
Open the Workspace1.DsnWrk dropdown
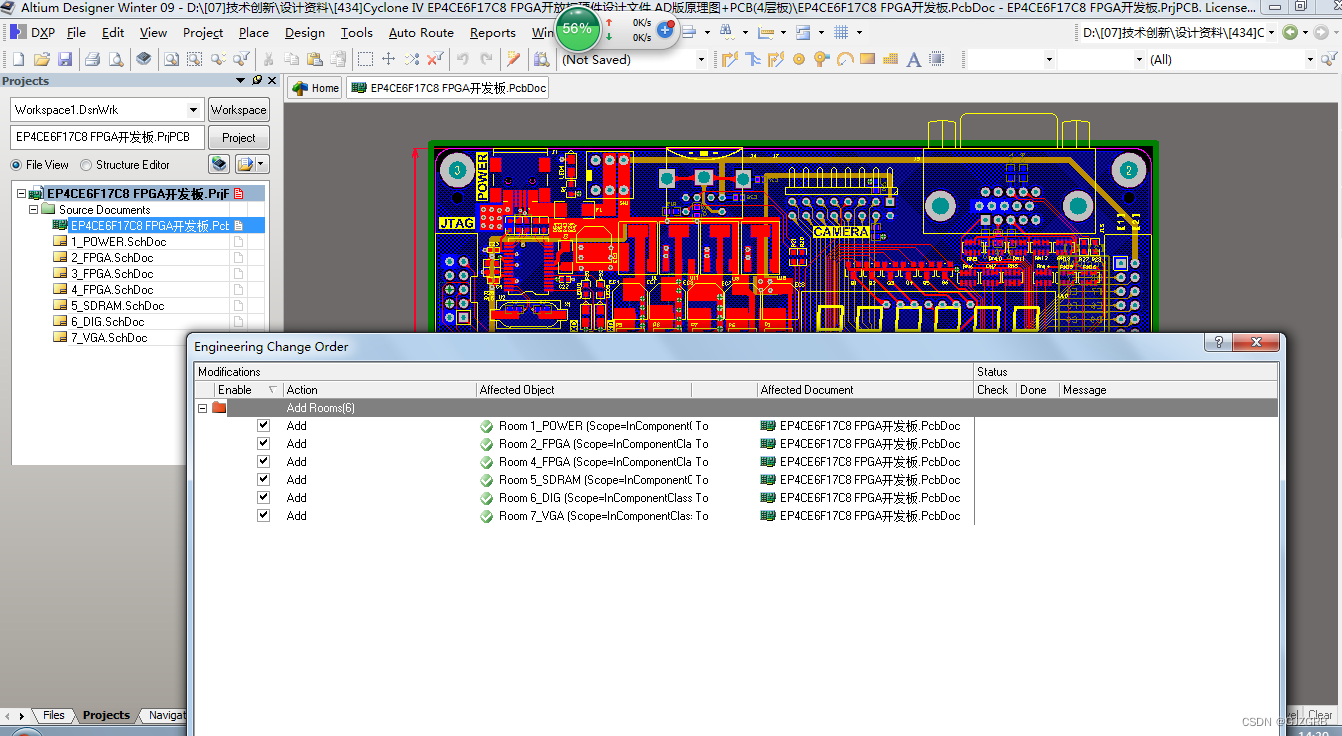tap(193, 109)
